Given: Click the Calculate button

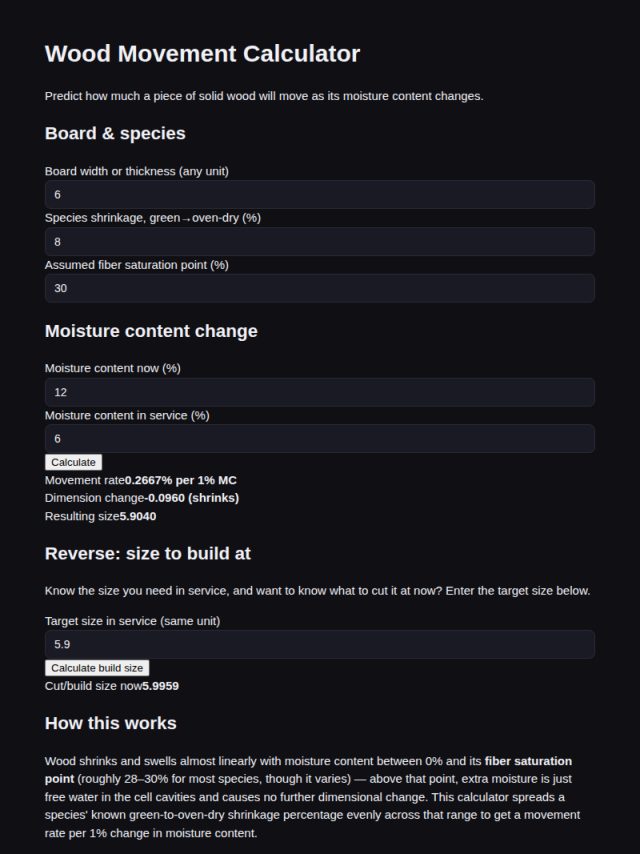Looking at the screenshot, I should tap(74, 462).
